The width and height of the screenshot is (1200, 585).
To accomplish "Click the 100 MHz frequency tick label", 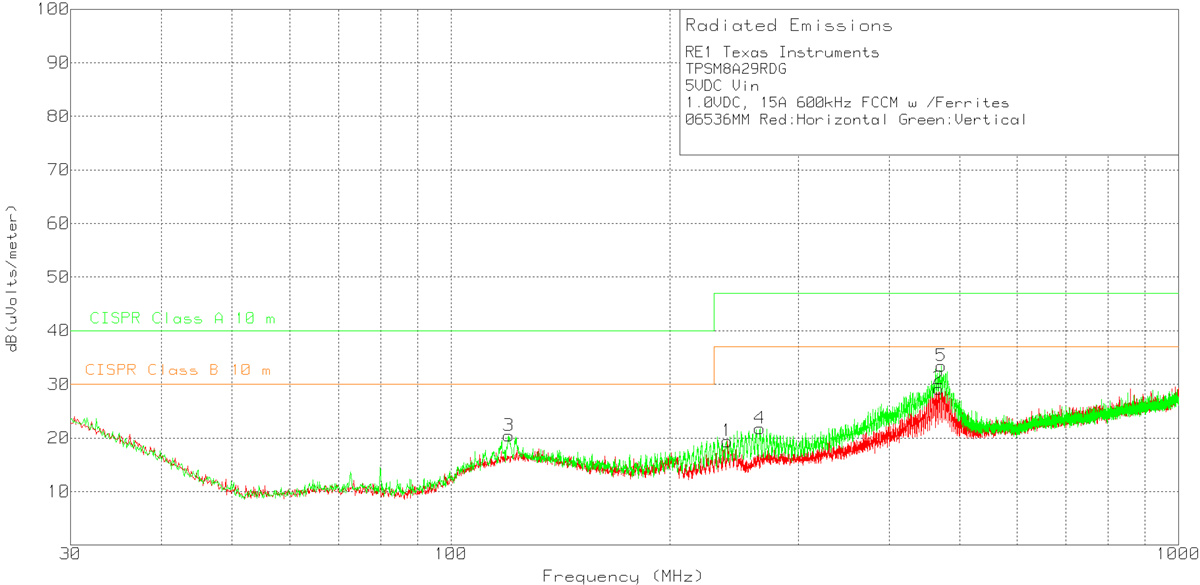I will click(451, 554).
